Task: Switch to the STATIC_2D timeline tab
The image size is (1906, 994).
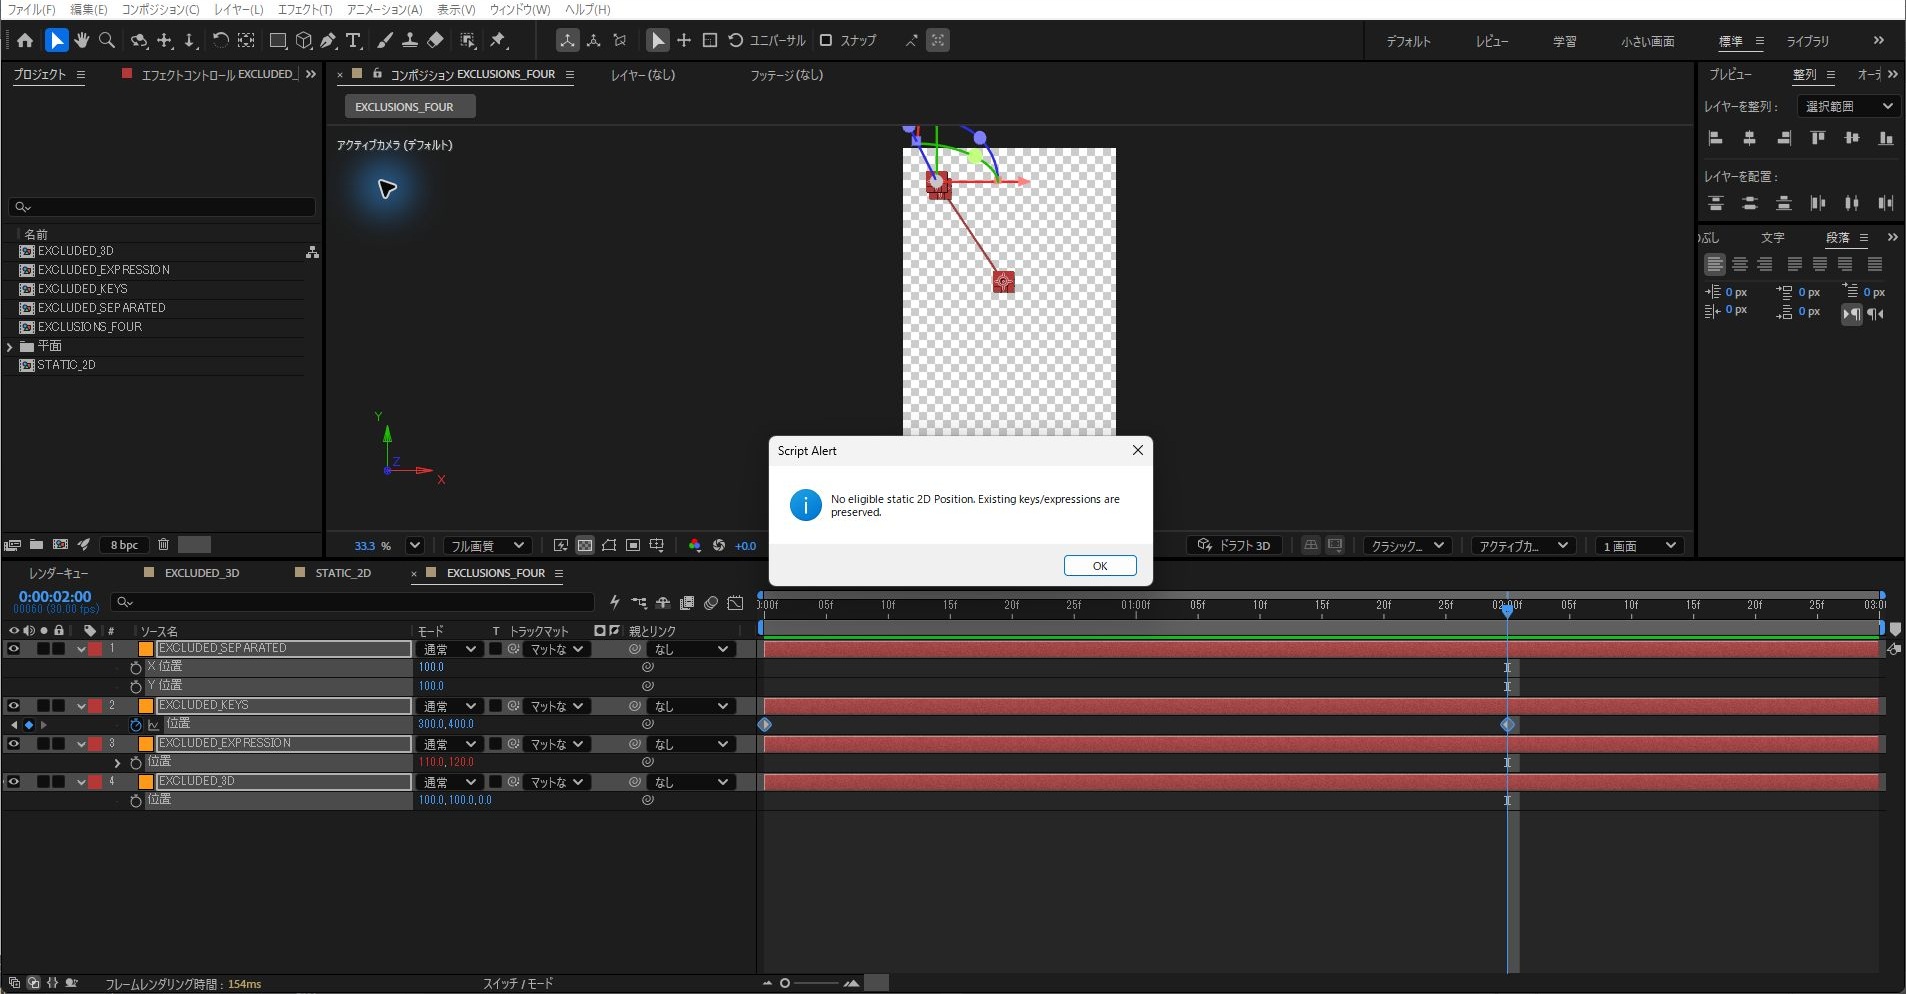Action: [x=342, y=573]
